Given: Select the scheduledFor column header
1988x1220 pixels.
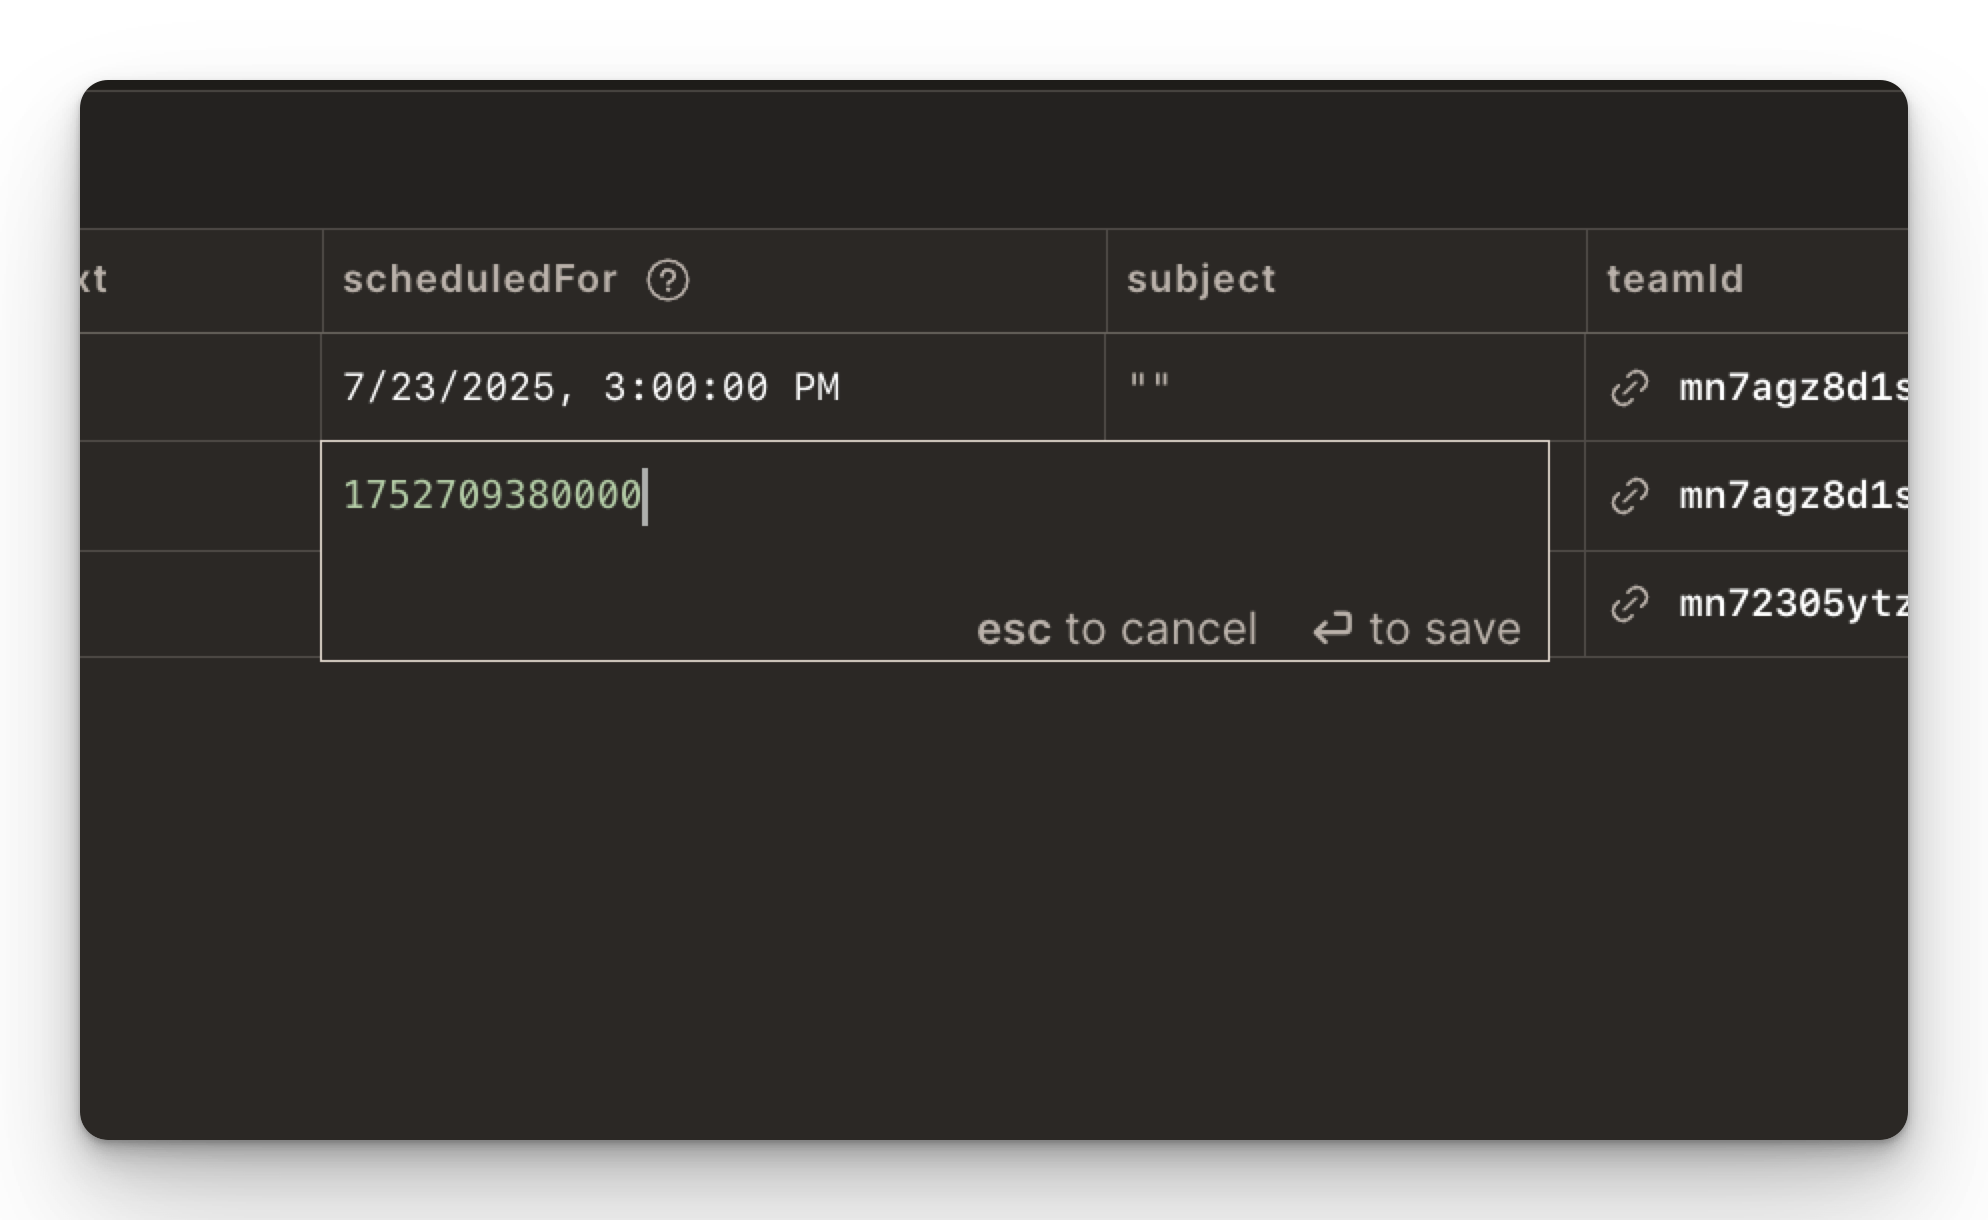Looking at the screenshot, I should pos(715,280).
